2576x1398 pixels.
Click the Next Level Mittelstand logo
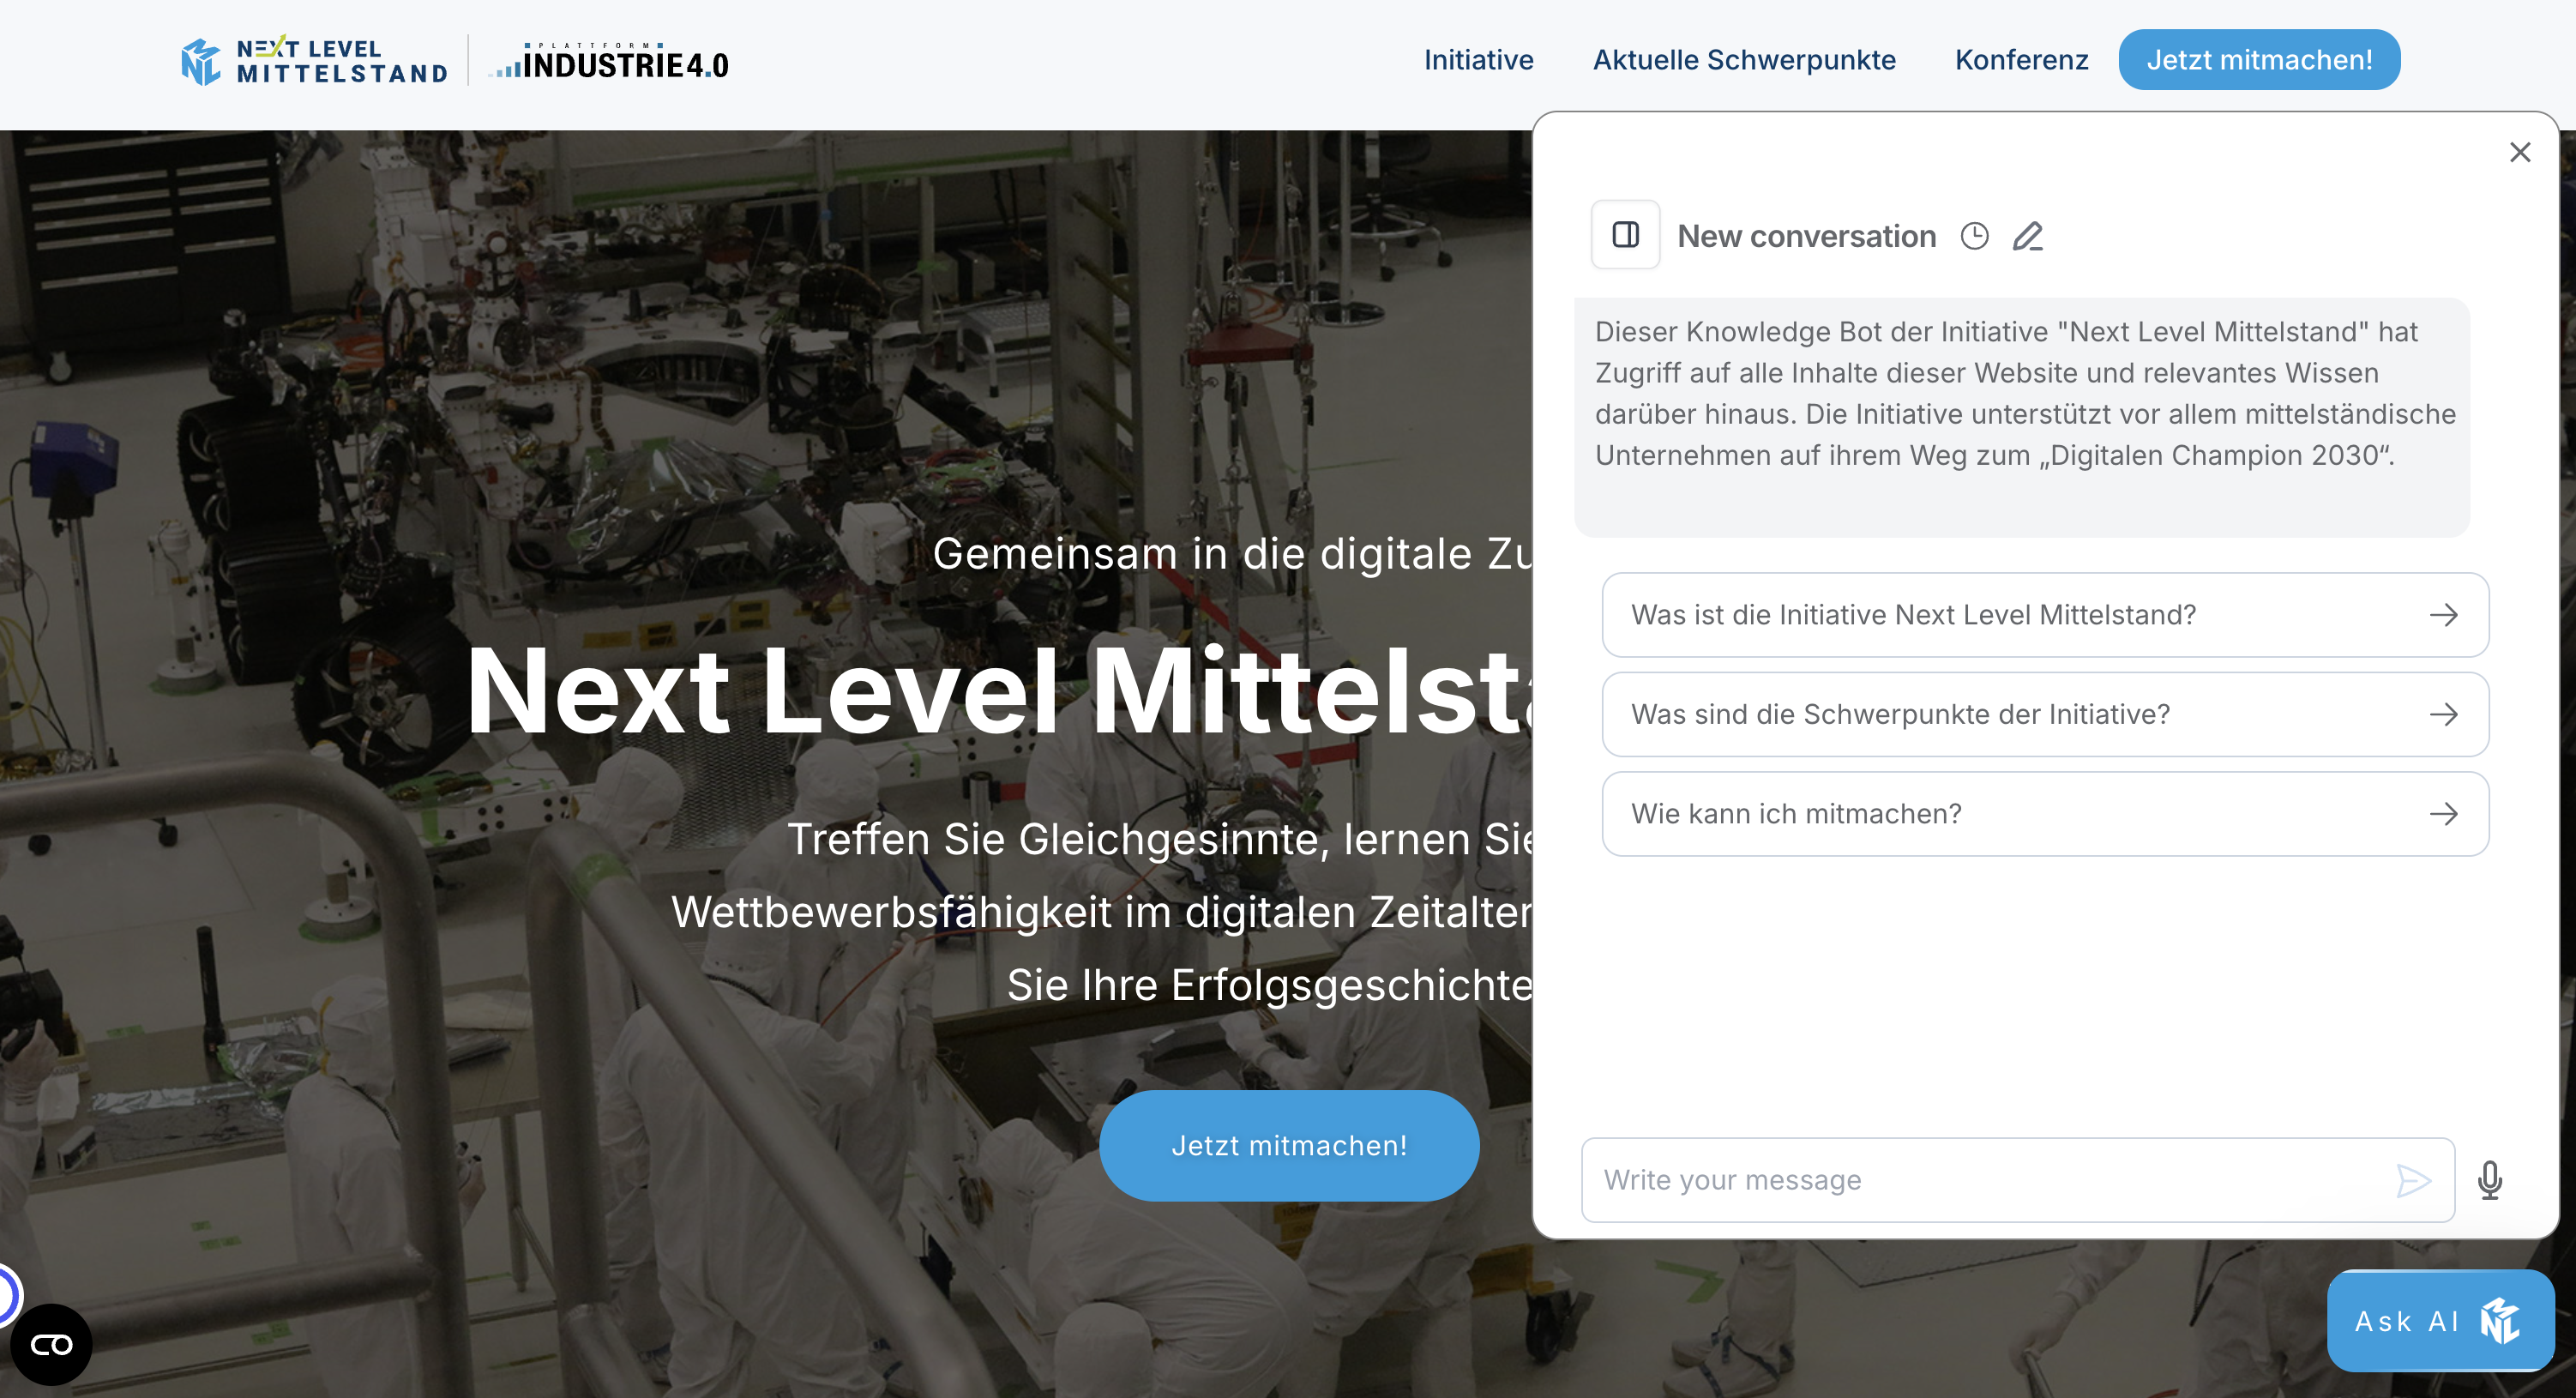[314, 61]
